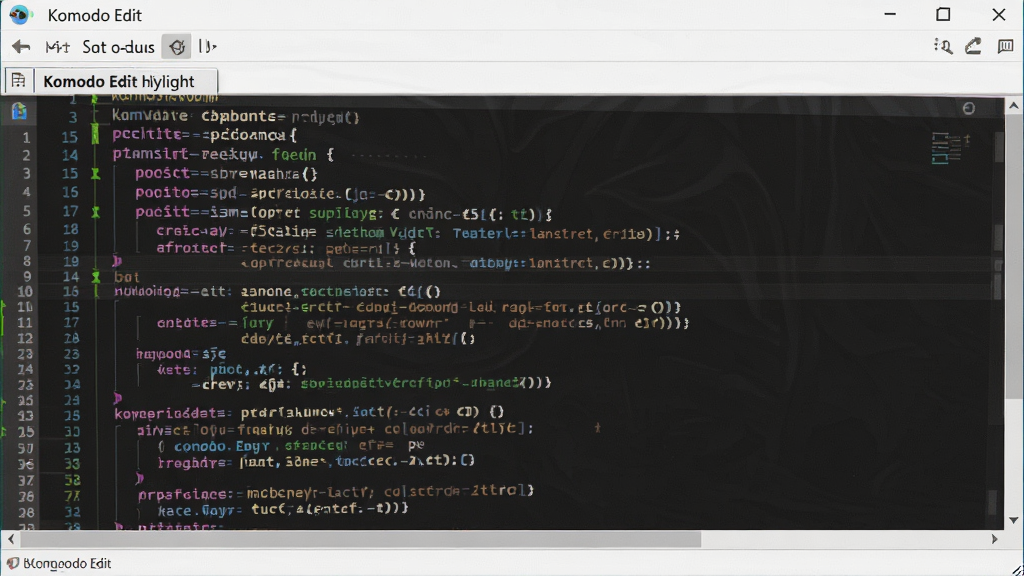Click the file list icon left of the tab
This screenshot has height=576, width=1024.
pyautogui.click(x=18, y=80)
